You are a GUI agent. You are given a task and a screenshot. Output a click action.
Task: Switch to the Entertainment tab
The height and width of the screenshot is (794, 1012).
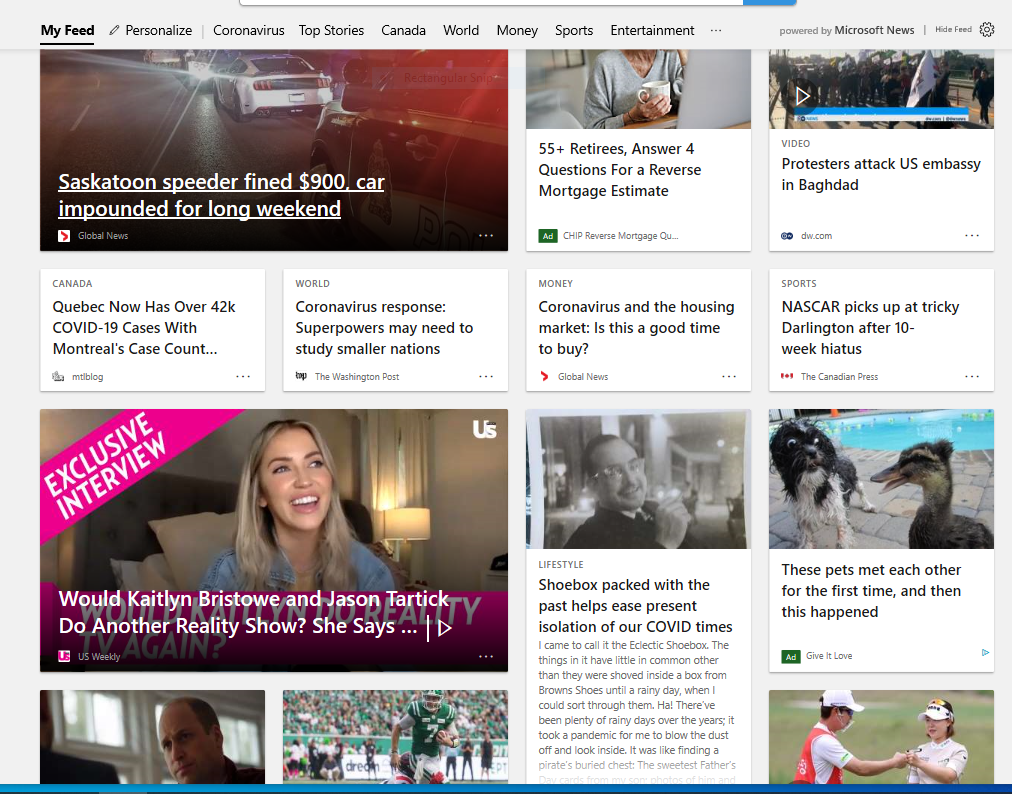coord(652,30)
